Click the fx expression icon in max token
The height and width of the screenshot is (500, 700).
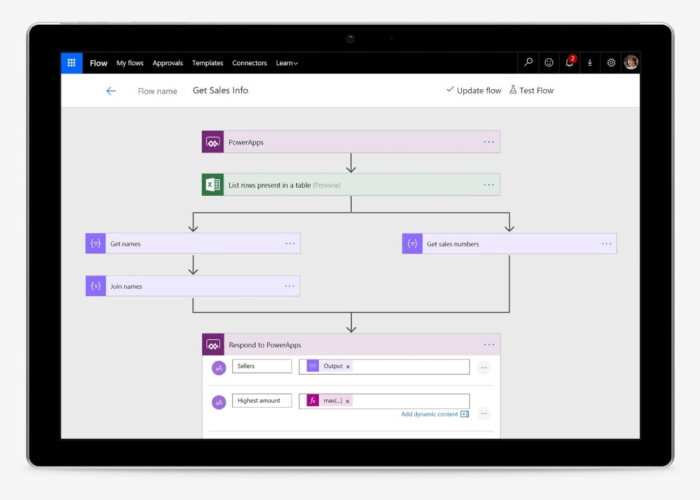coord(312,400)
